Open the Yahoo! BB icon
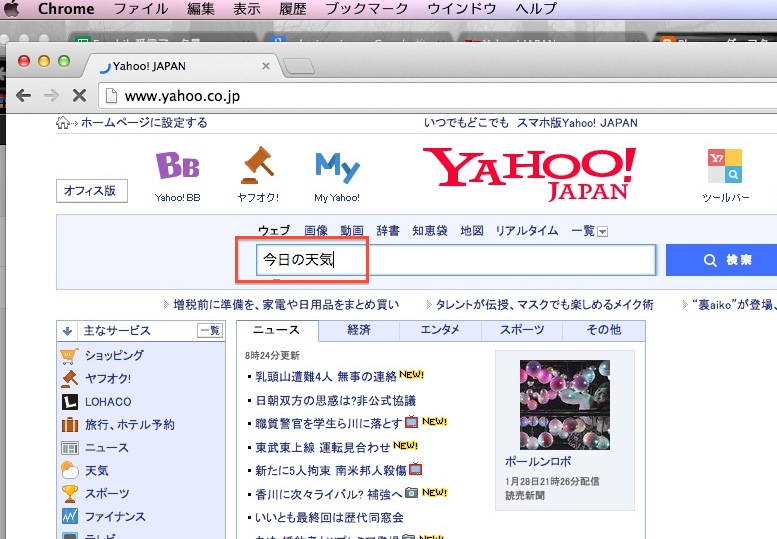The image size is (777, 539). pos(177,165)
